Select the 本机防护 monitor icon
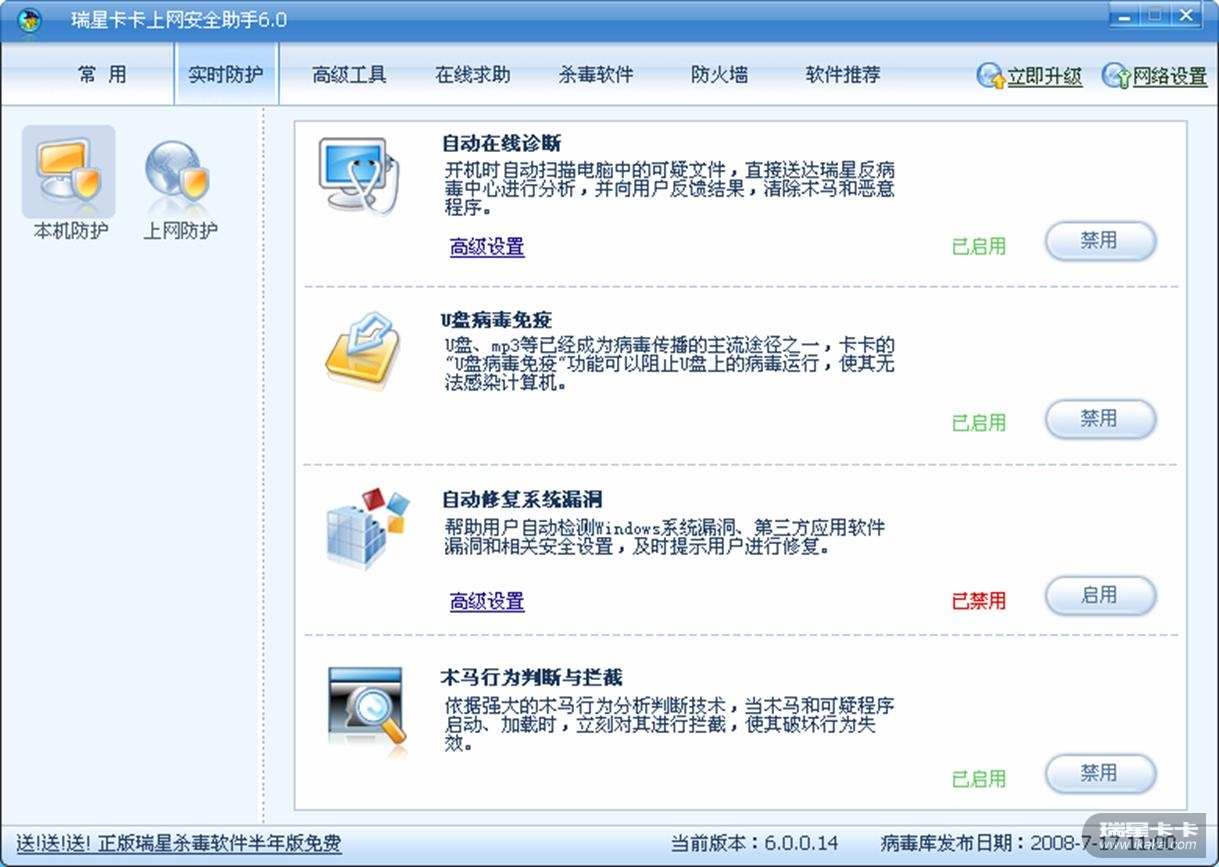 [69, 171]
